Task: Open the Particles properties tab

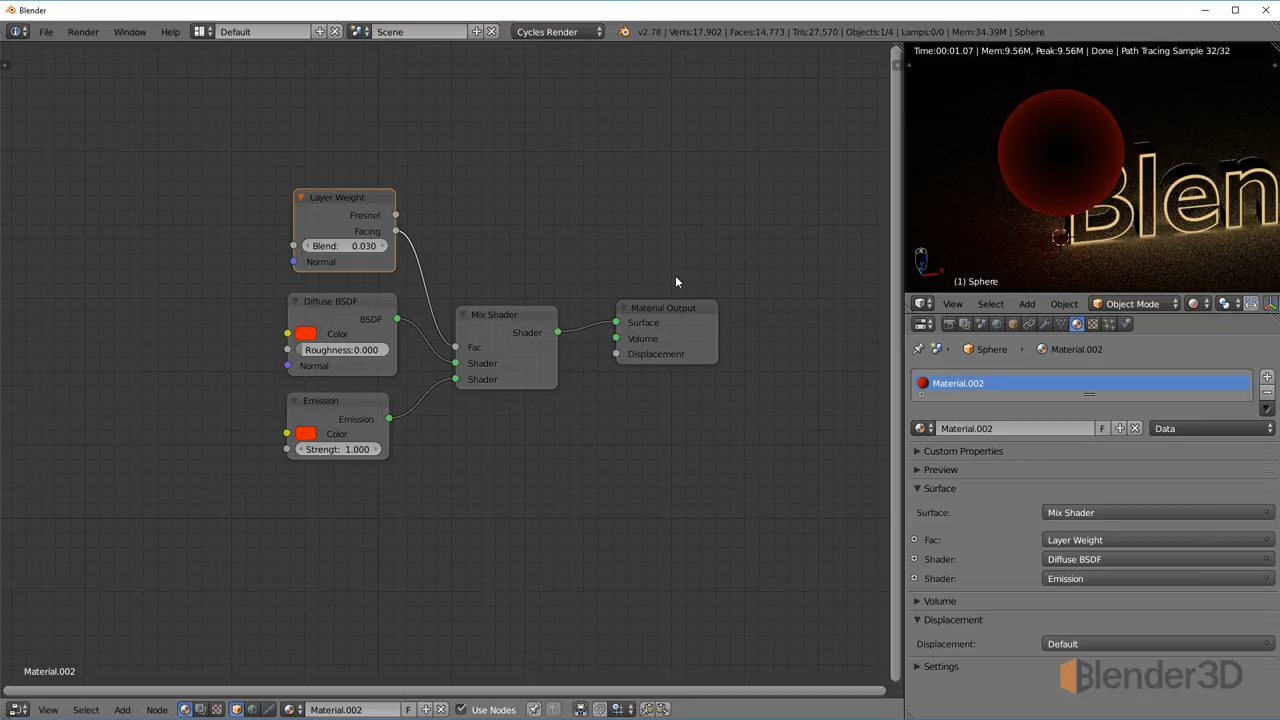Action: point(1109,324)
